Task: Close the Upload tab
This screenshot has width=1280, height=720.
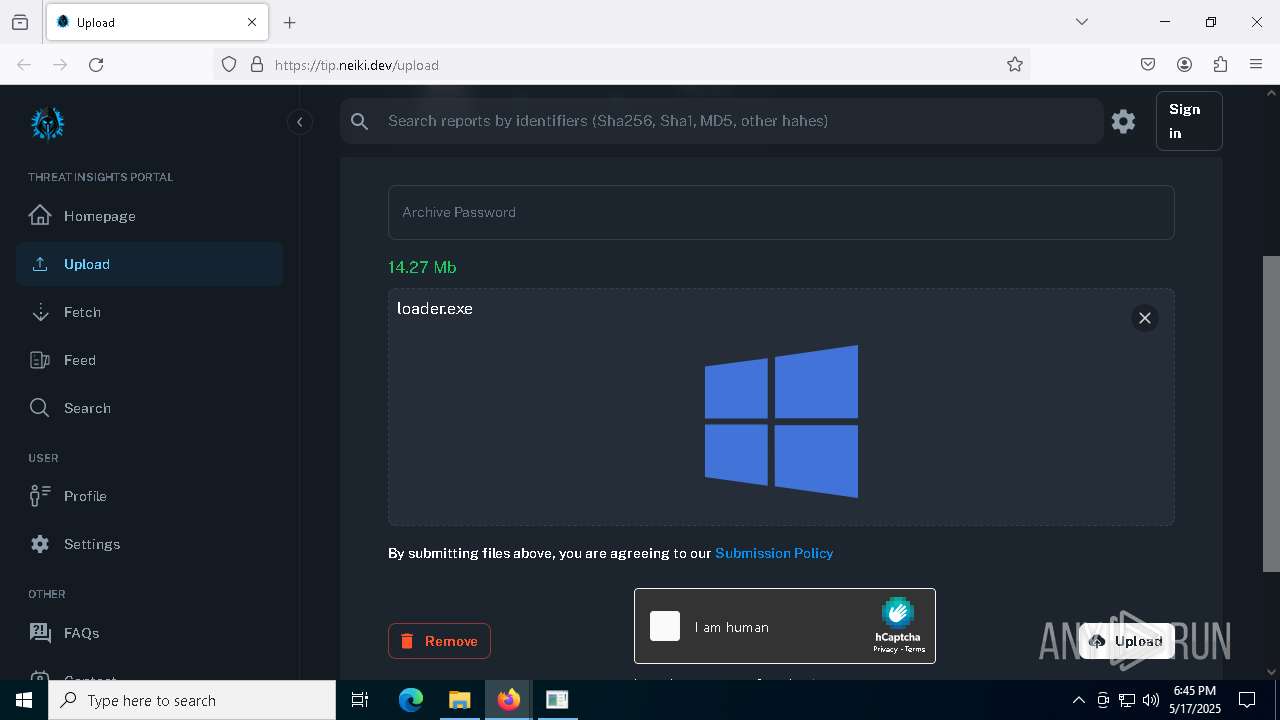Action: (x=252, y=22)
